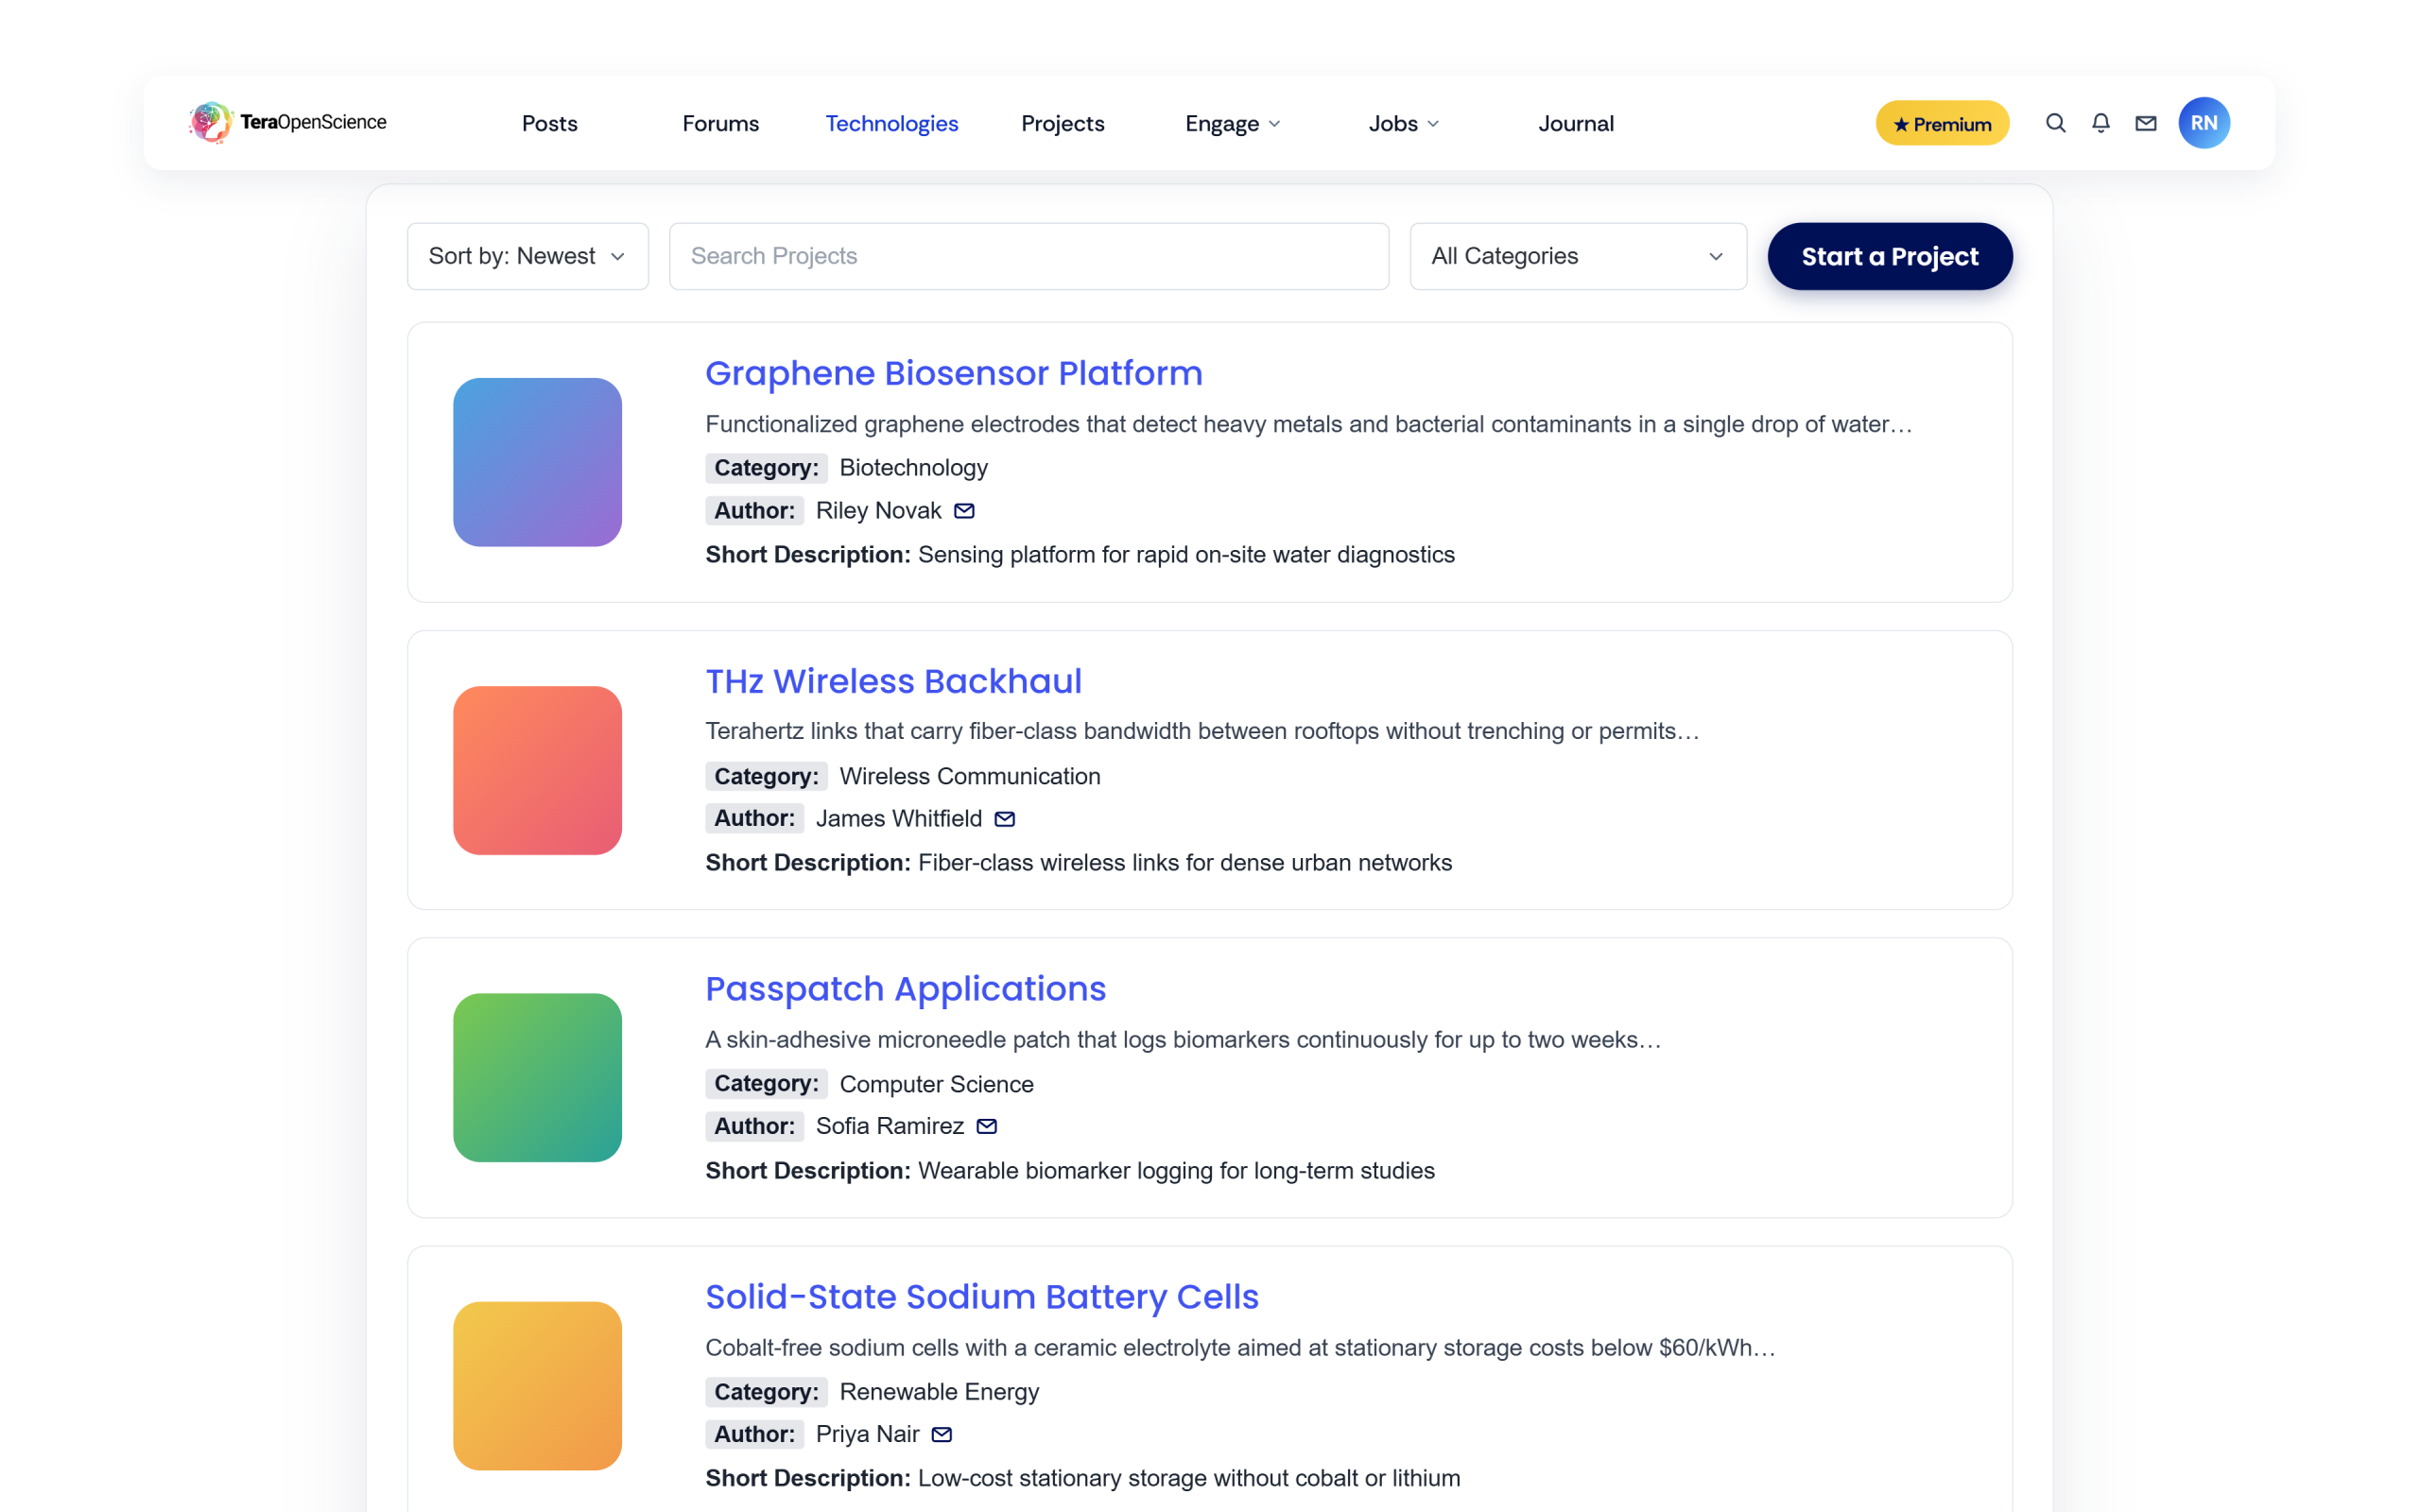Click author name Priya Nair
Image resolution: width=2420 pixels, height=1512 pixels.
coord(867,1434)
